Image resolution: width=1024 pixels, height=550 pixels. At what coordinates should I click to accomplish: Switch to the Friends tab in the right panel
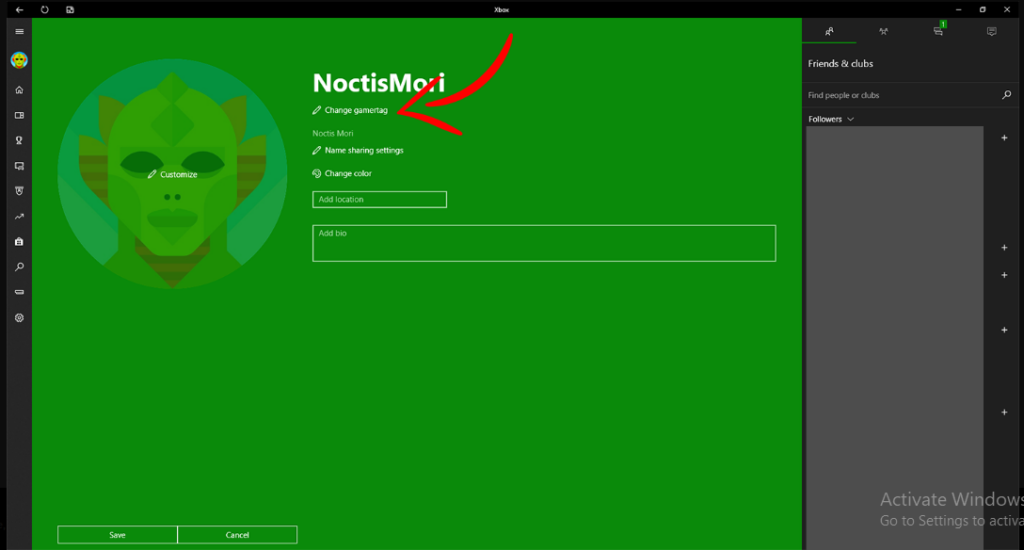829,31
